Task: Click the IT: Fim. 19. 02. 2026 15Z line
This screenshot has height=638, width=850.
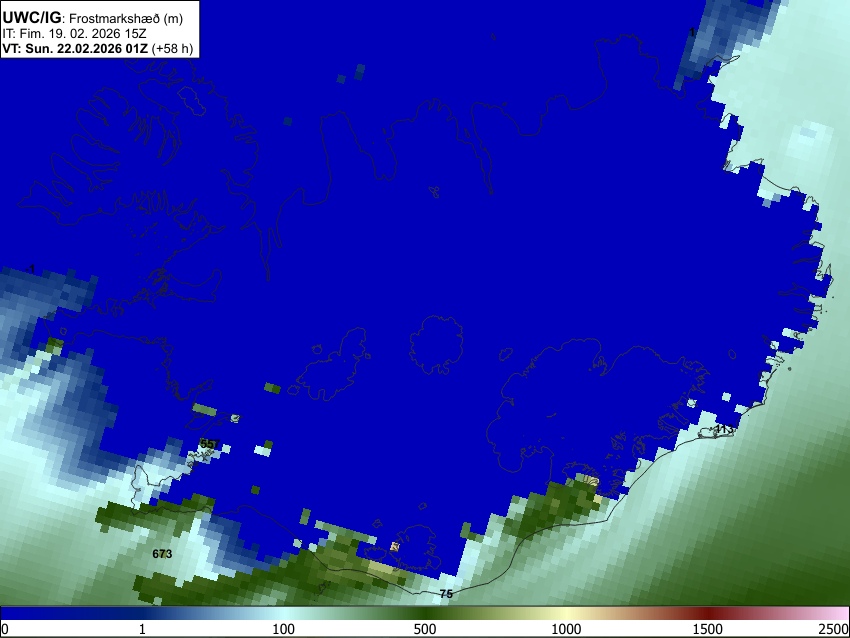Action: [74, 34]
